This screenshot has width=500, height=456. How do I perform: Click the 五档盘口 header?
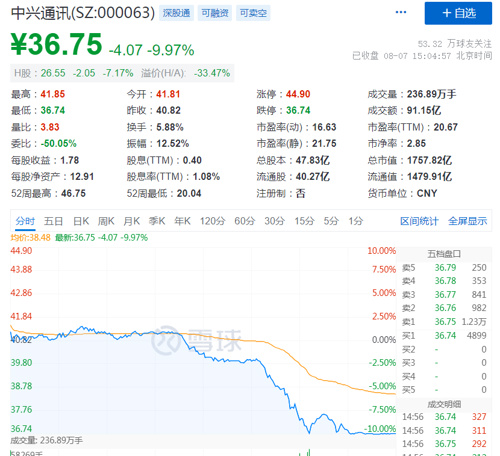pos(444,254)
